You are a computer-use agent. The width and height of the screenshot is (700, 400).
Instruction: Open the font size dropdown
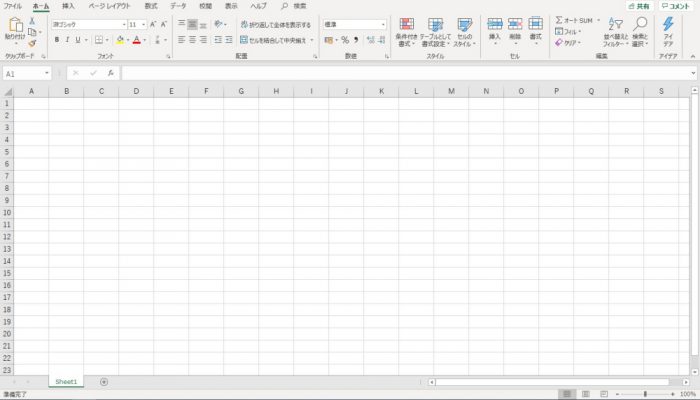[144, 25]
